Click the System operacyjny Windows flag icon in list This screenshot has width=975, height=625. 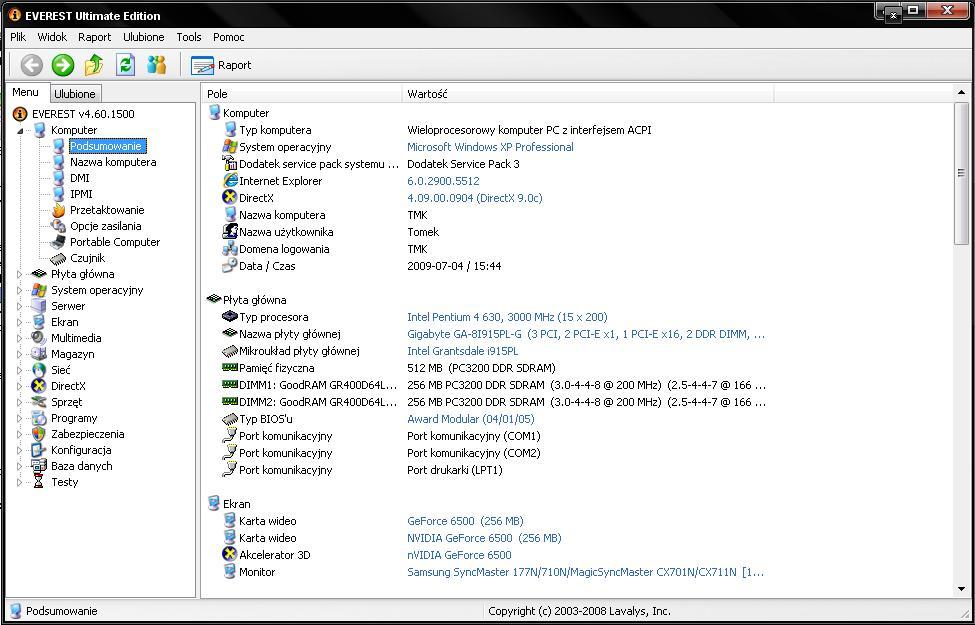coord(229,147)
